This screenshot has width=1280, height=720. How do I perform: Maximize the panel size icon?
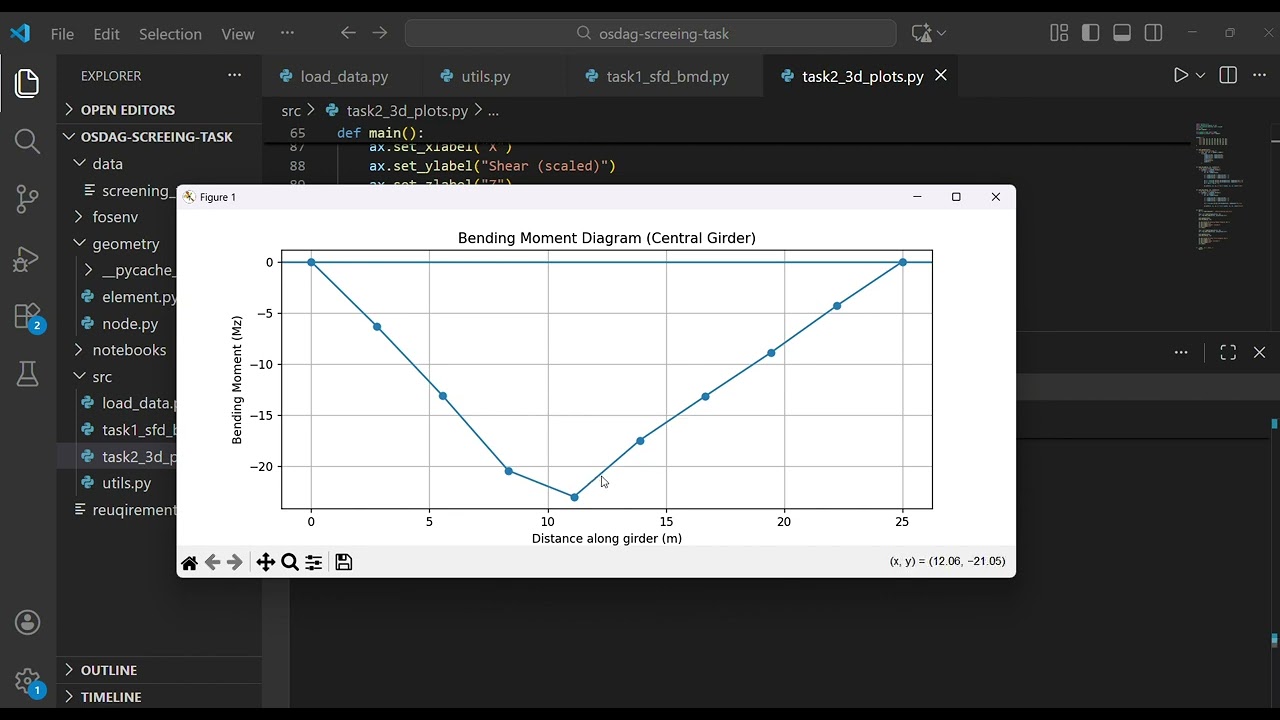pyautogui.click(x=1228, y=352)
